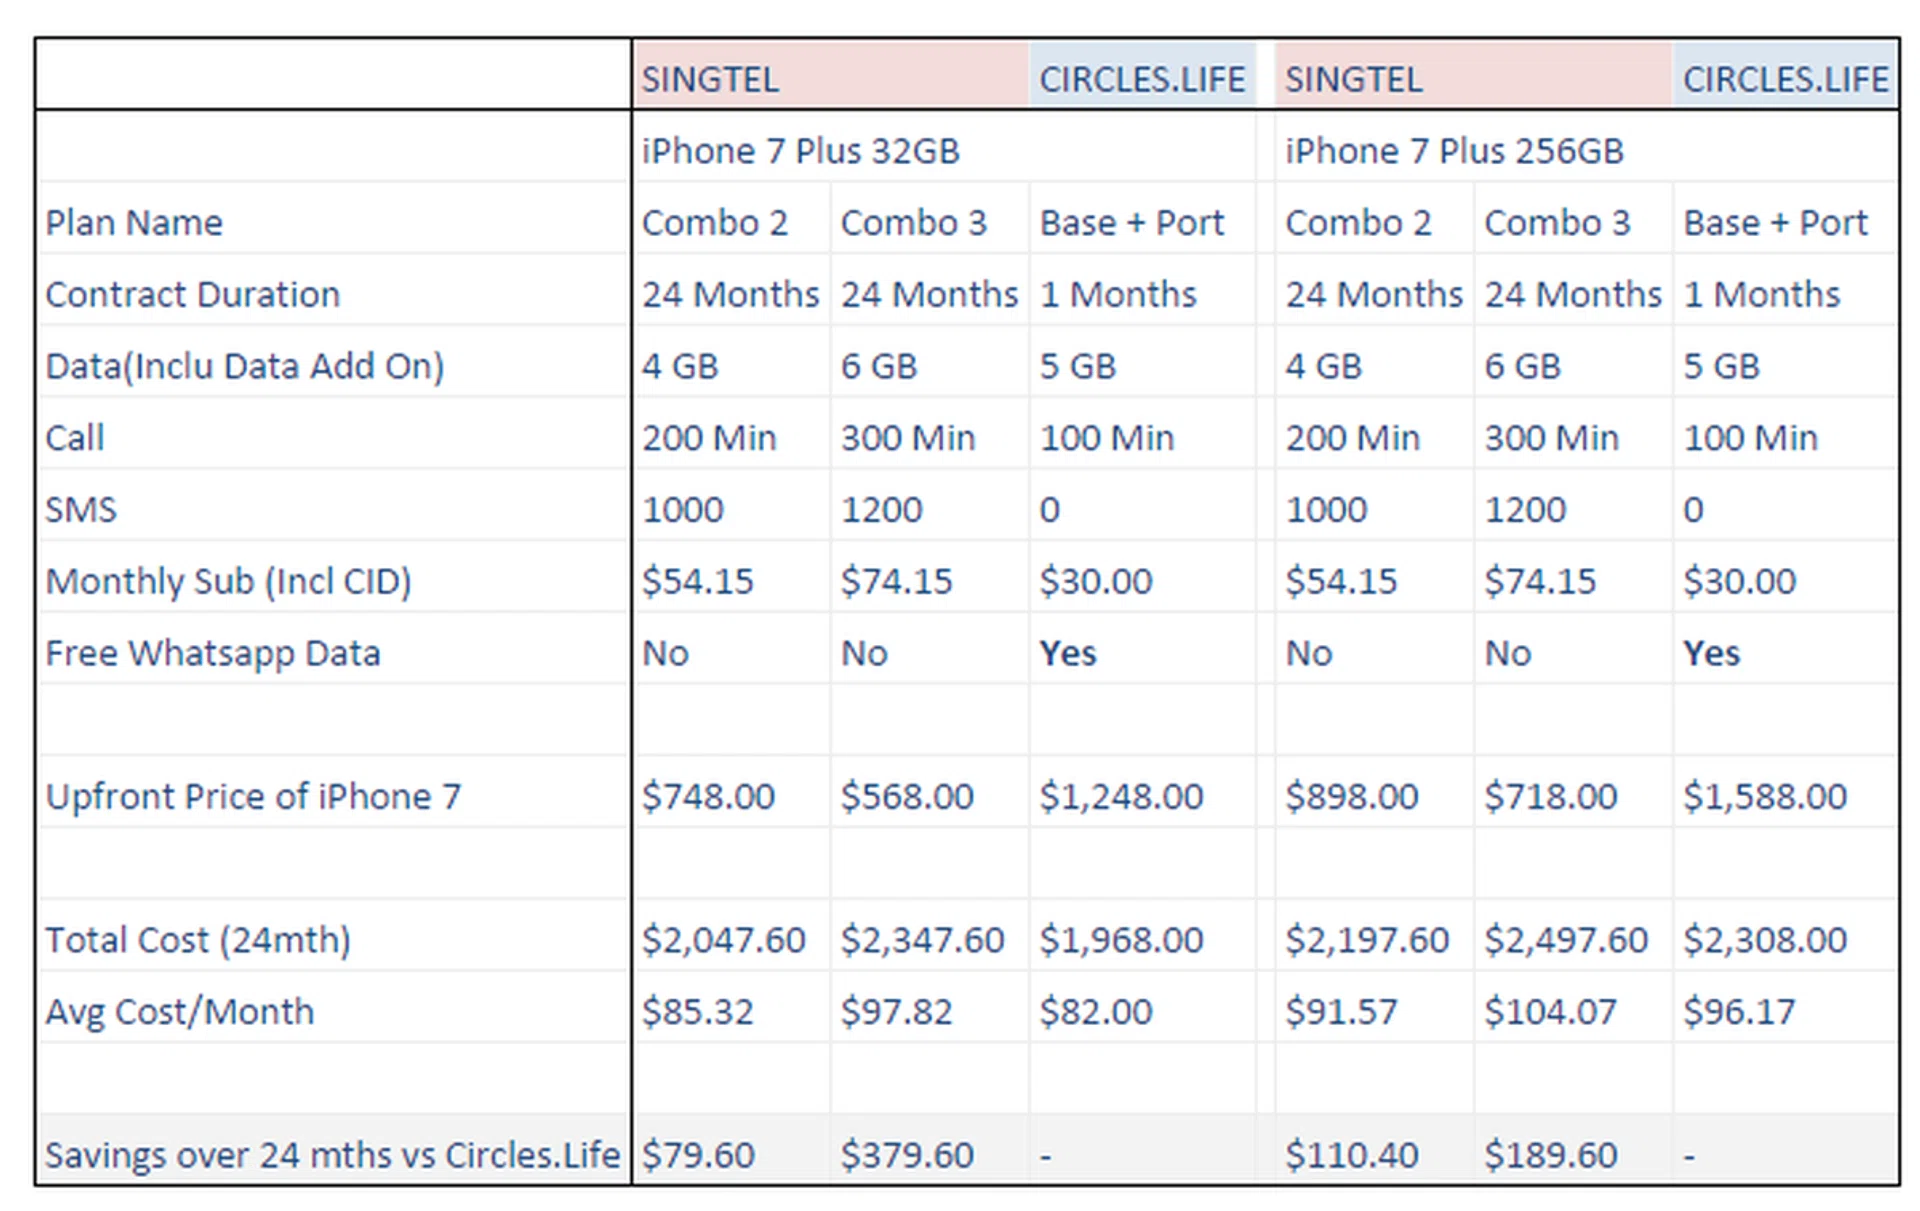1920x1211 pixels.
Task: Select the Upfront Price of iPhone 7 label
Action: (x=254, y=796)
